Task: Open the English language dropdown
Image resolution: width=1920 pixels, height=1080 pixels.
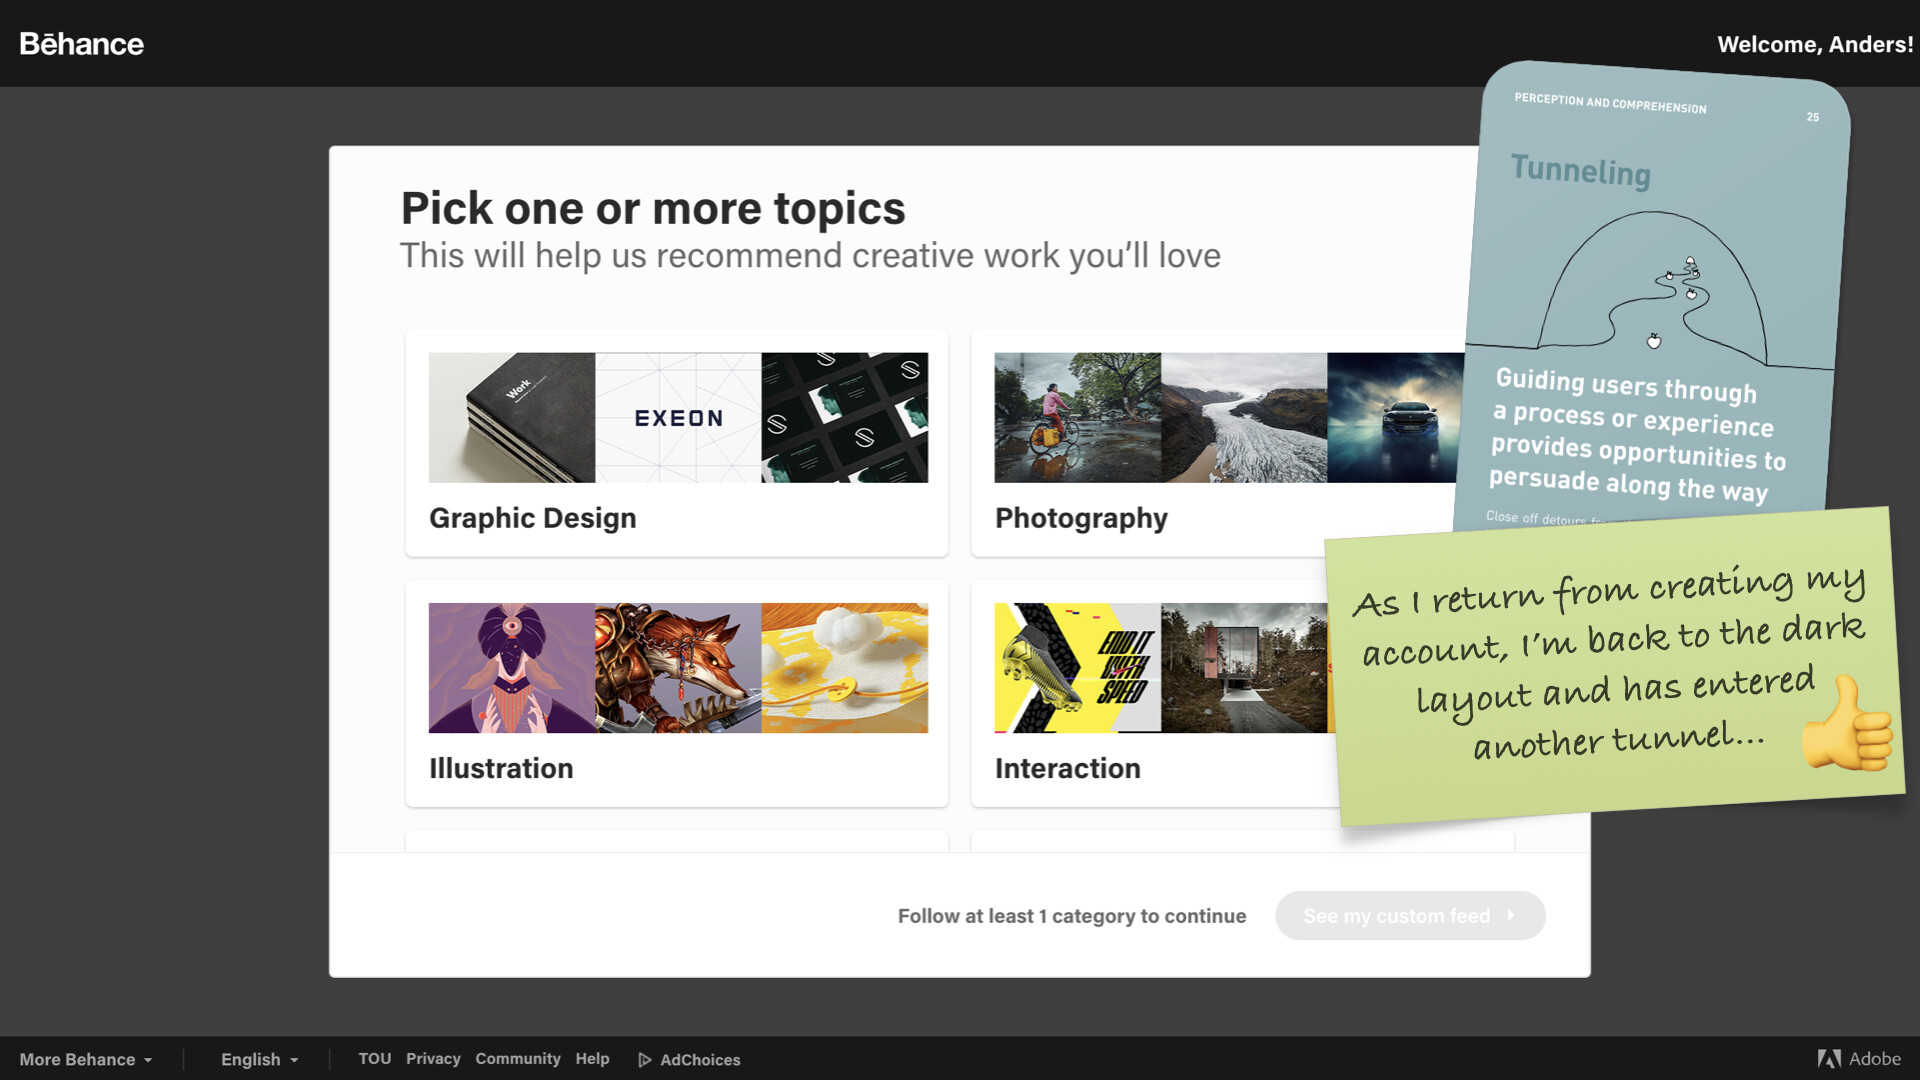Action: (x=259, y=1059)
